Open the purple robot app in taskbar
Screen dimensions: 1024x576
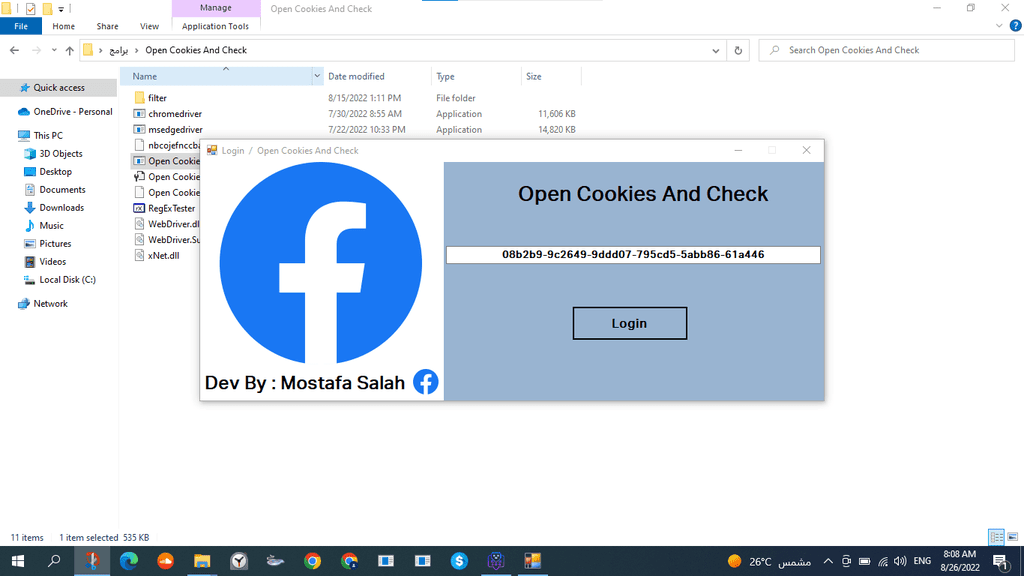point(496,561)
